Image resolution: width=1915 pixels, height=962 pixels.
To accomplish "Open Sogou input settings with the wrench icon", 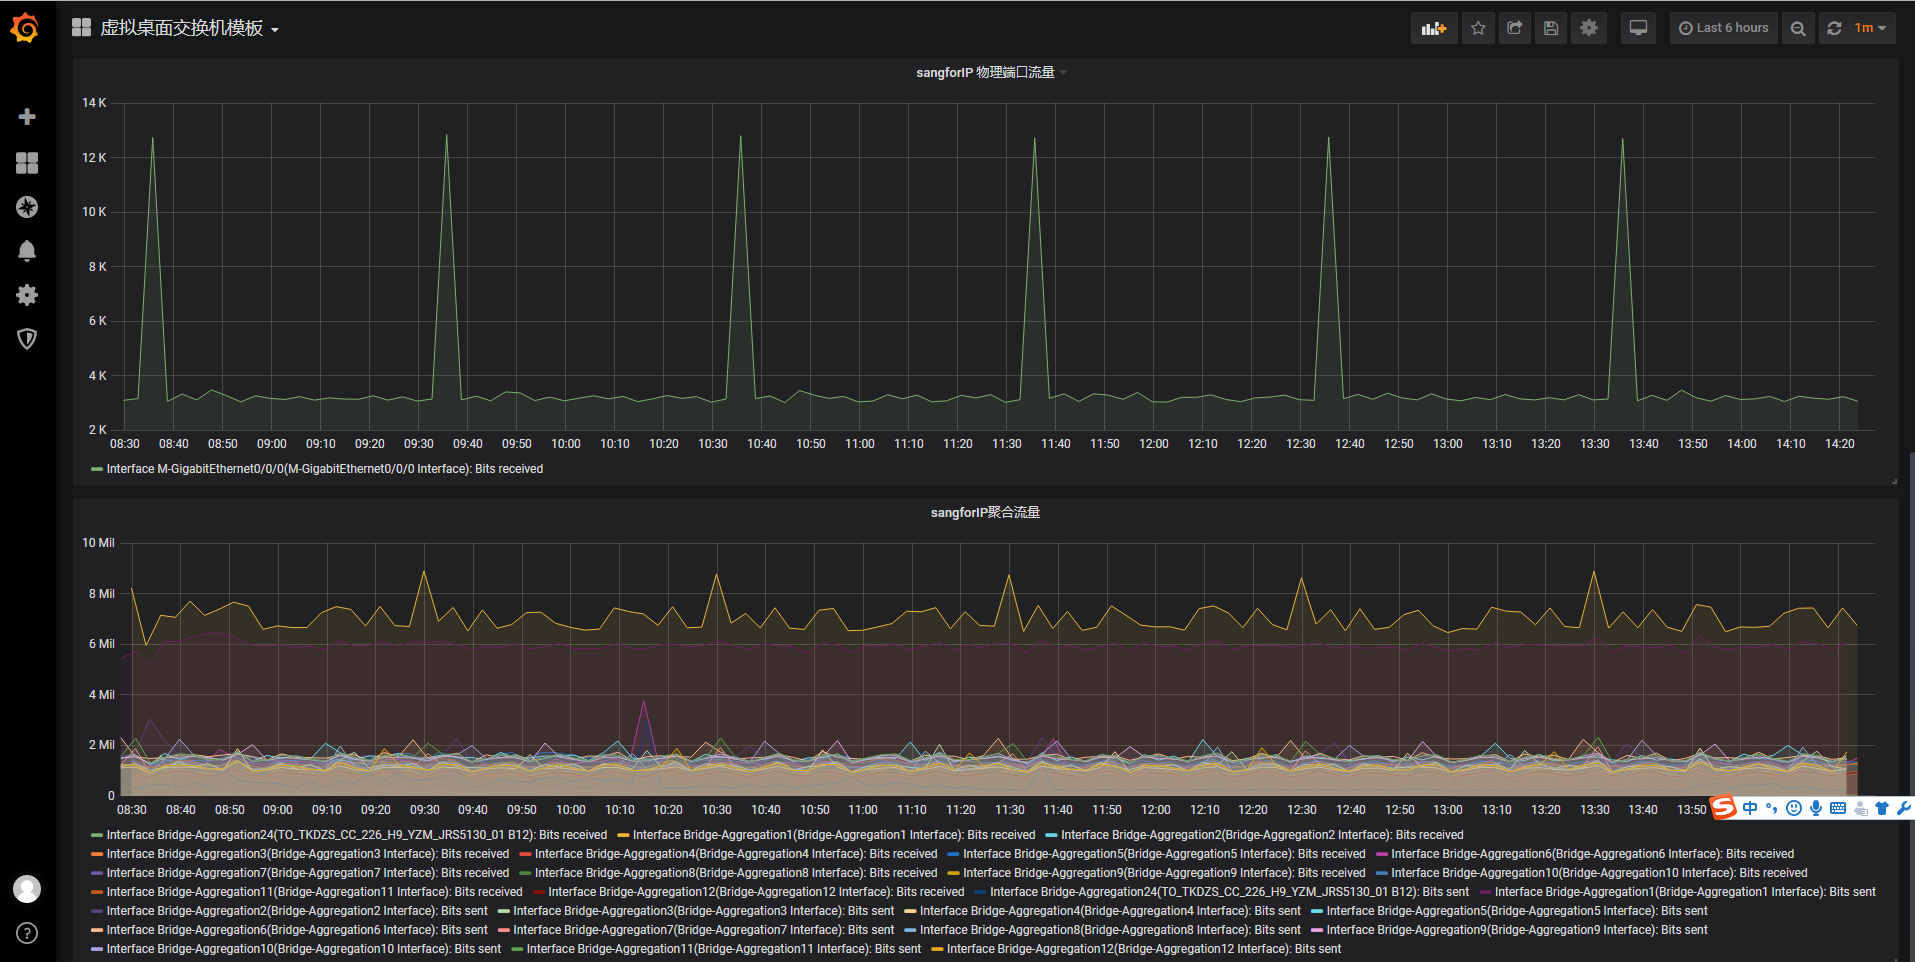I will click(1903, 808).
